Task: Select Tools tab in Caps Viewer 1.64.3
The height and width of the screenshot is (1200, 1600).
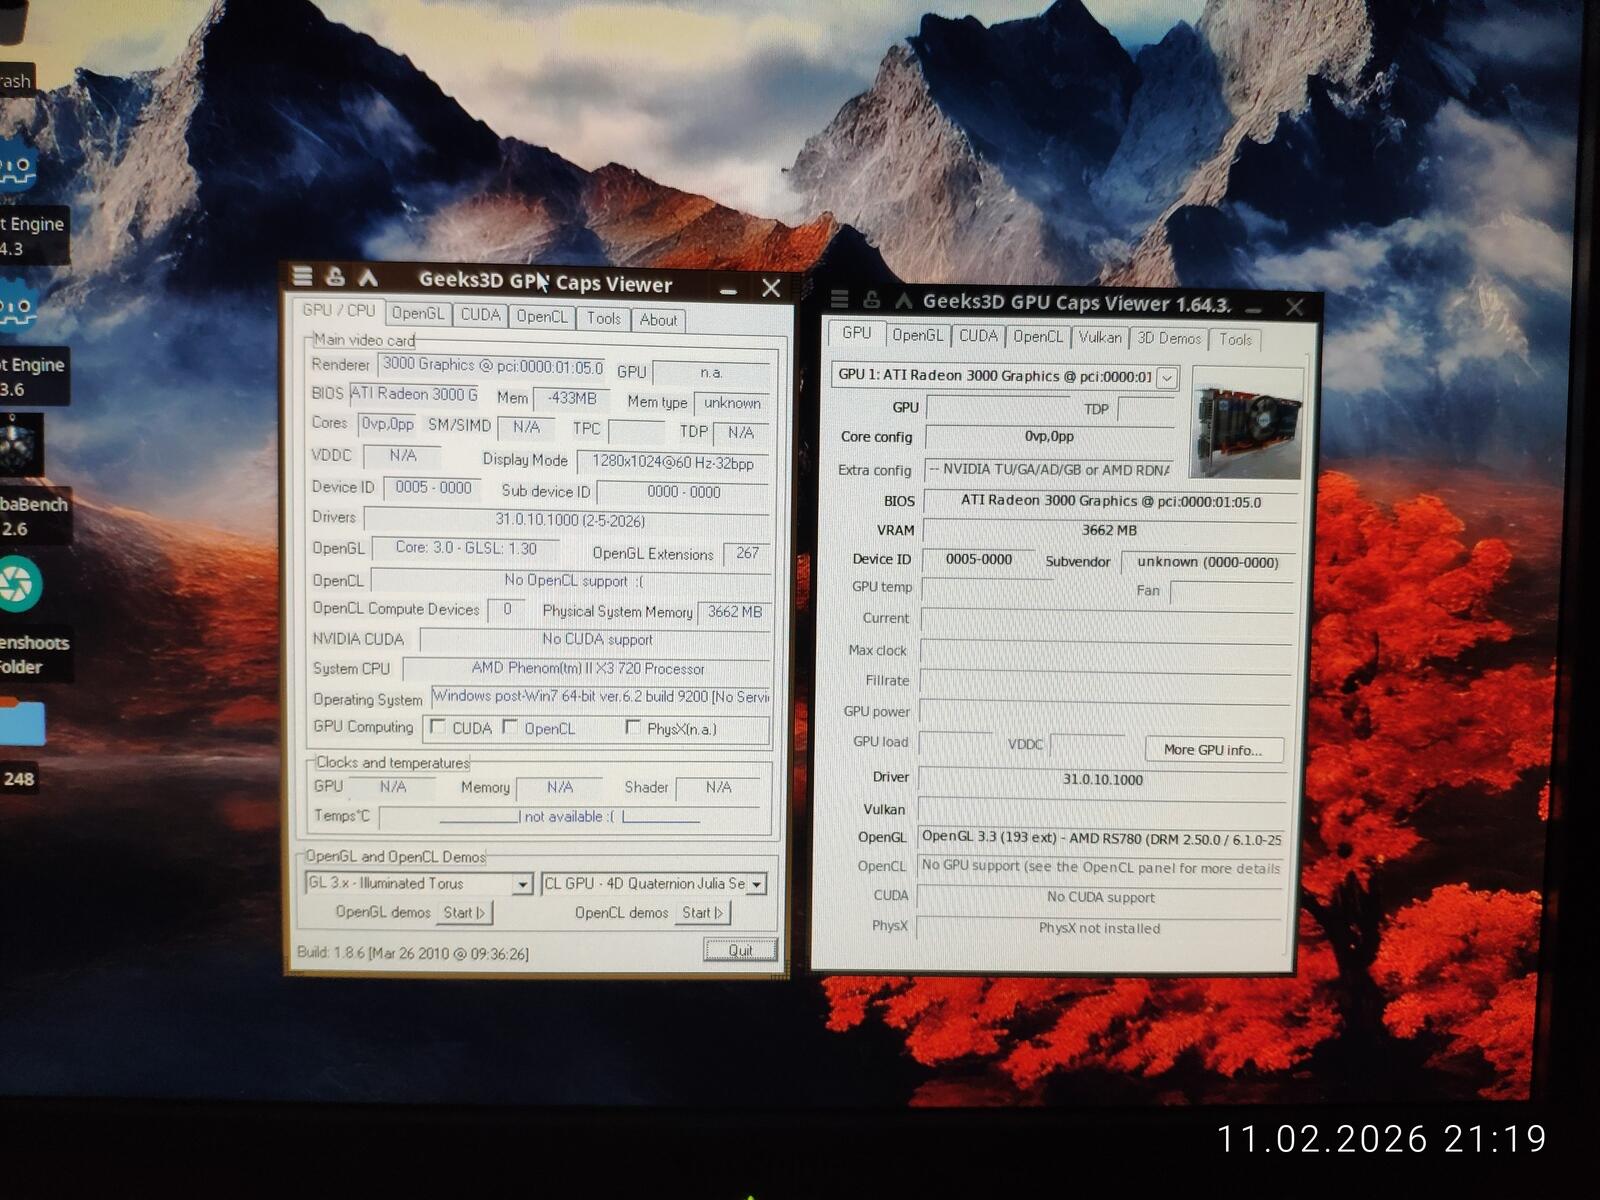Action: tap(1235, 340)
